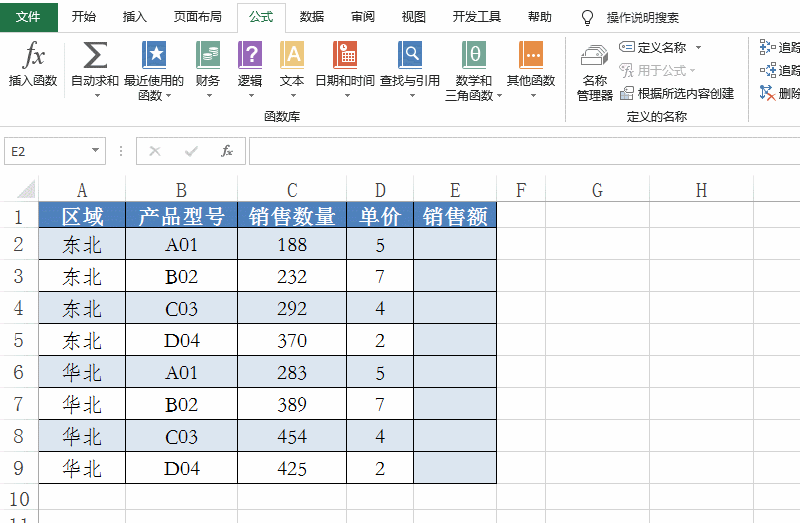Click the header cell 销售额
800x523 pixels.
pyautogui.click(x=455, y=215)
